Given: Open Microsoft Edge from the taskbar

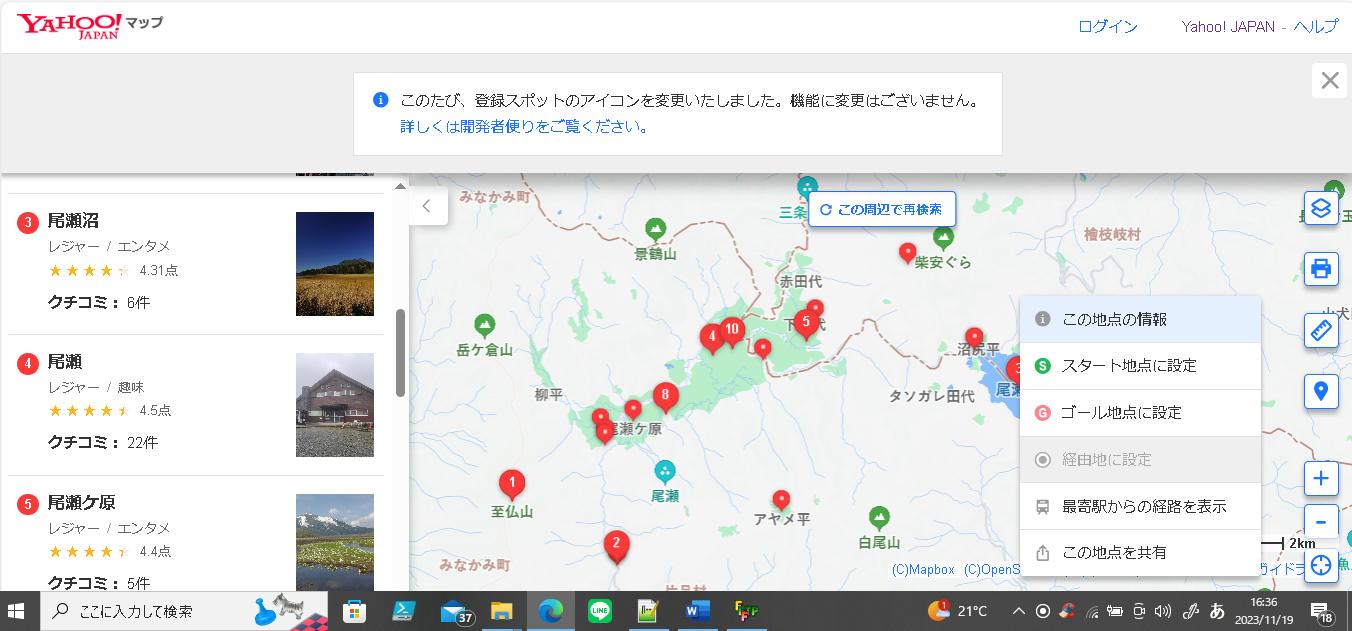Looking at the screenshot, I should (x=551, y=610).
